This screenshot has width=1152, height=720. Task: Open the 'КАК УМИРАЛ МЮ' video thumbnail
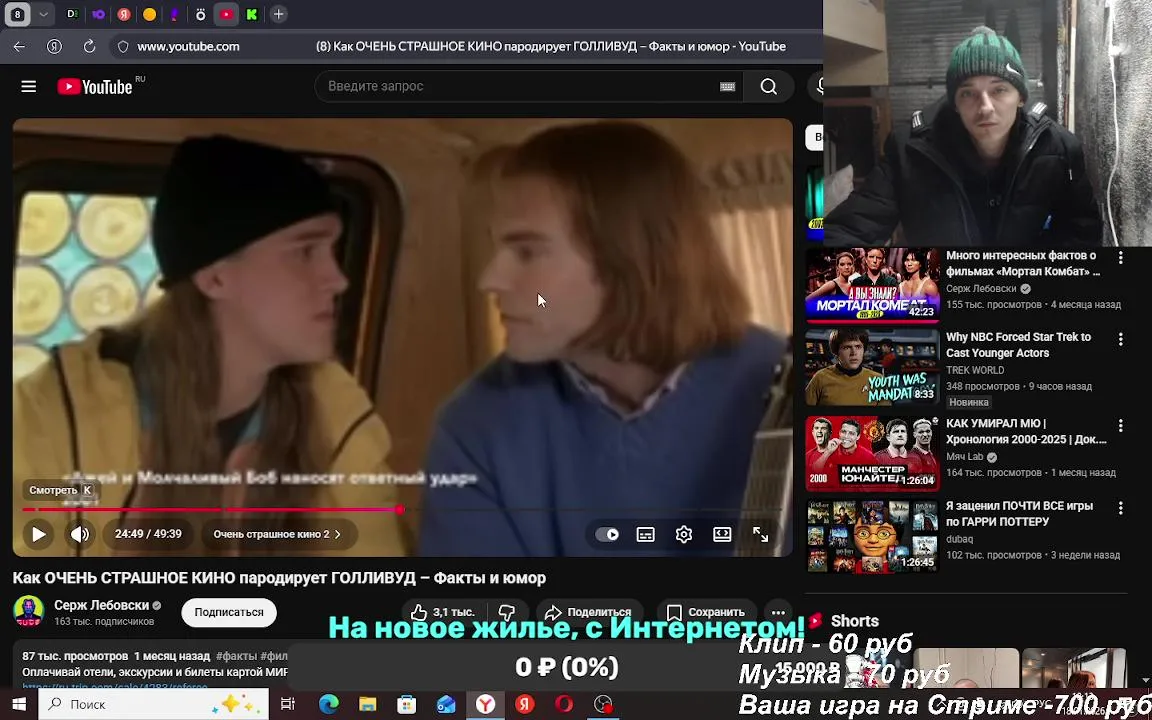[x=872, y=453]
